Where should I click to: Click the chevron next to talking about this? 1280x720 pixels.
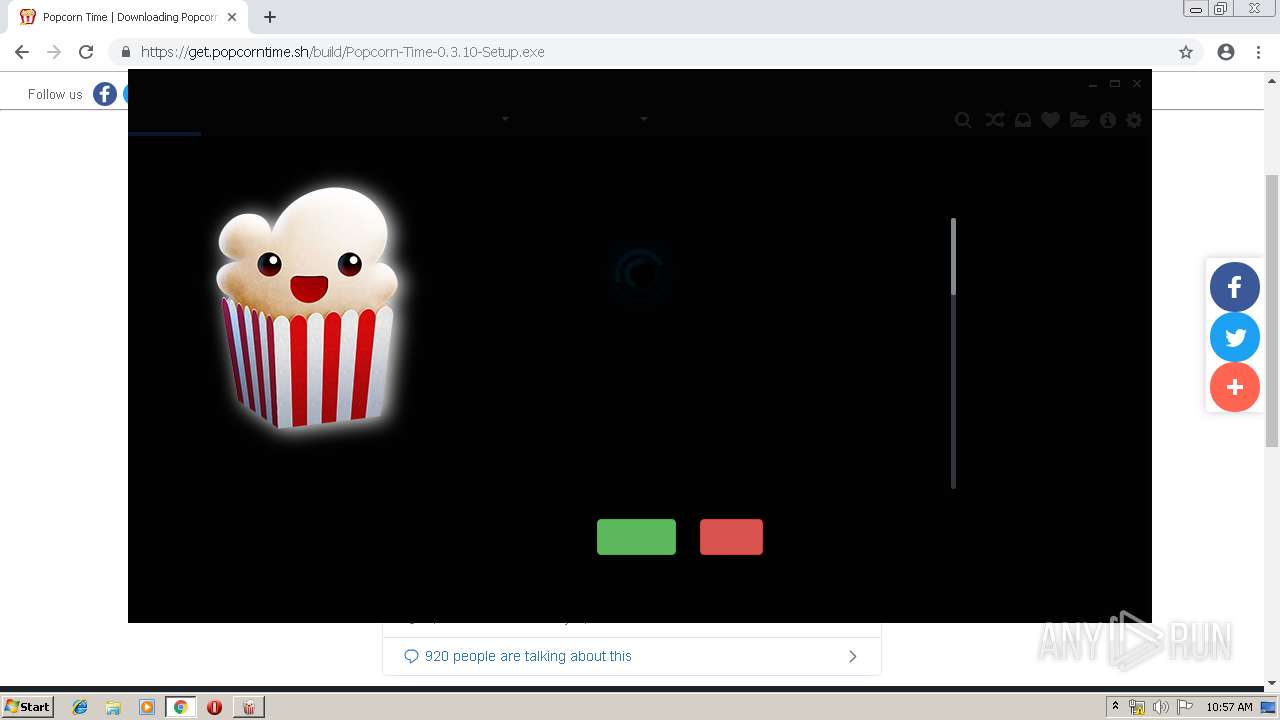pos(853,656)
